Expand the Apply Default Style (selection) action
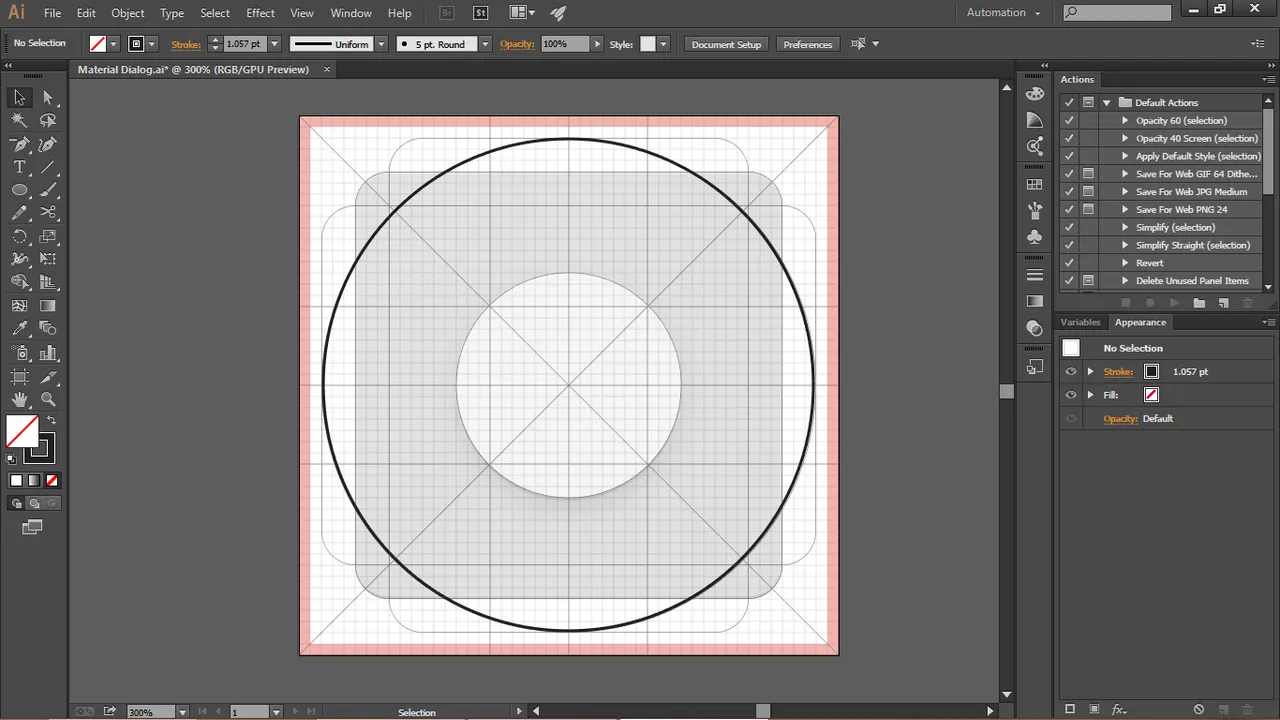Image resolution: width=1280 pixels, height=720 pixels. 1125,156
